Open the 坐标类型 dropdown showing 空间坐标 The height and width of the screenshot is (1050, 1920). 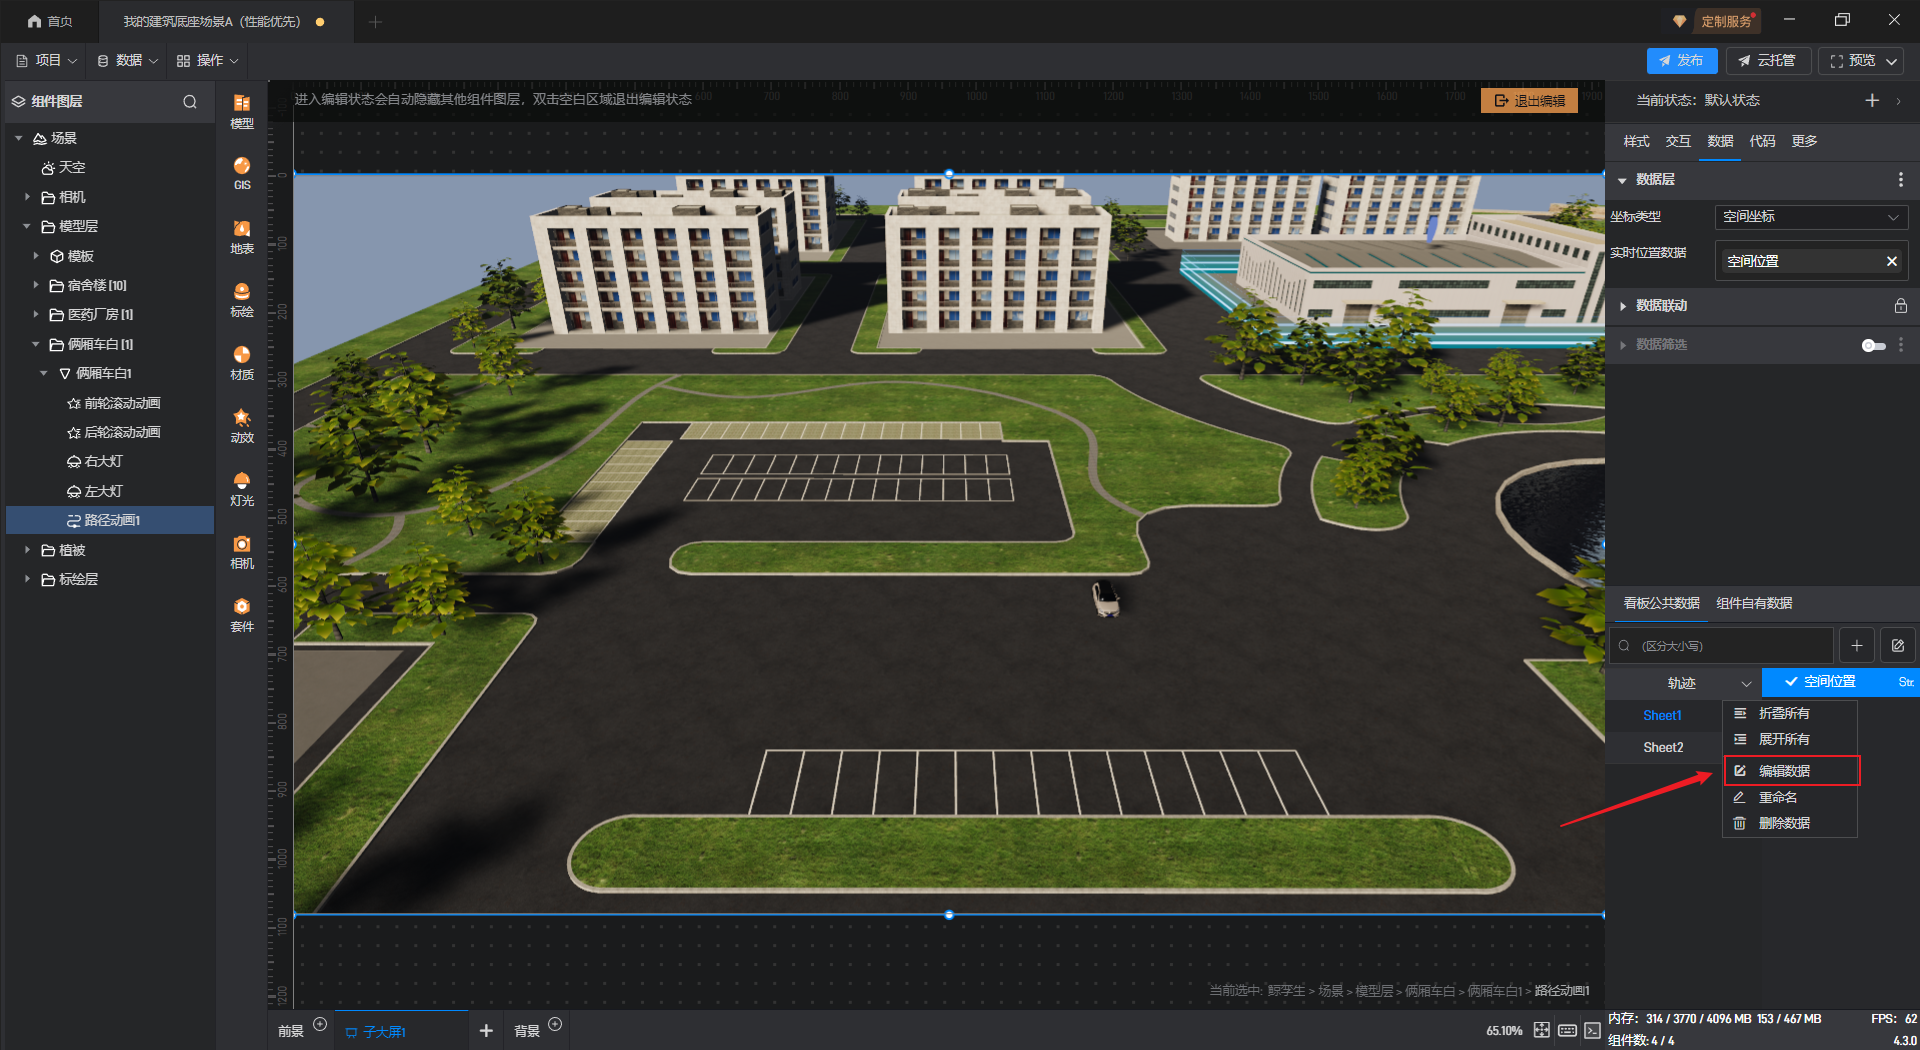coord(1810,217)
